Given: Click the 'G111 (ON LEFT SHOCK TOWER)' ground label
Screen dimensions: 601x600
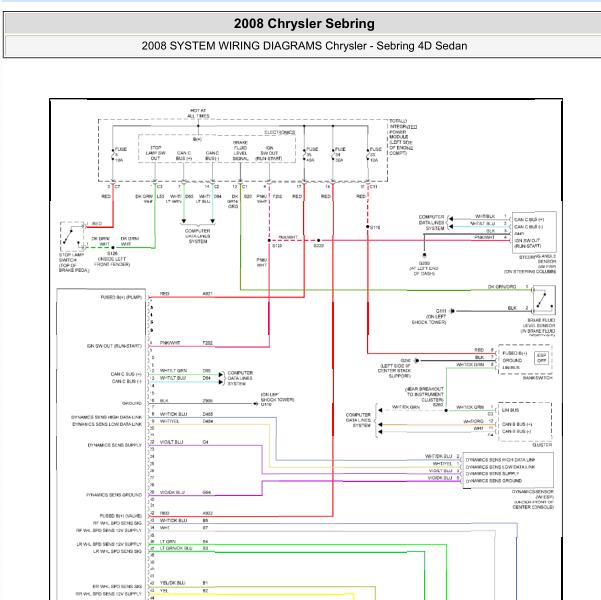Looking at the screenshot, I should point(430,317).
